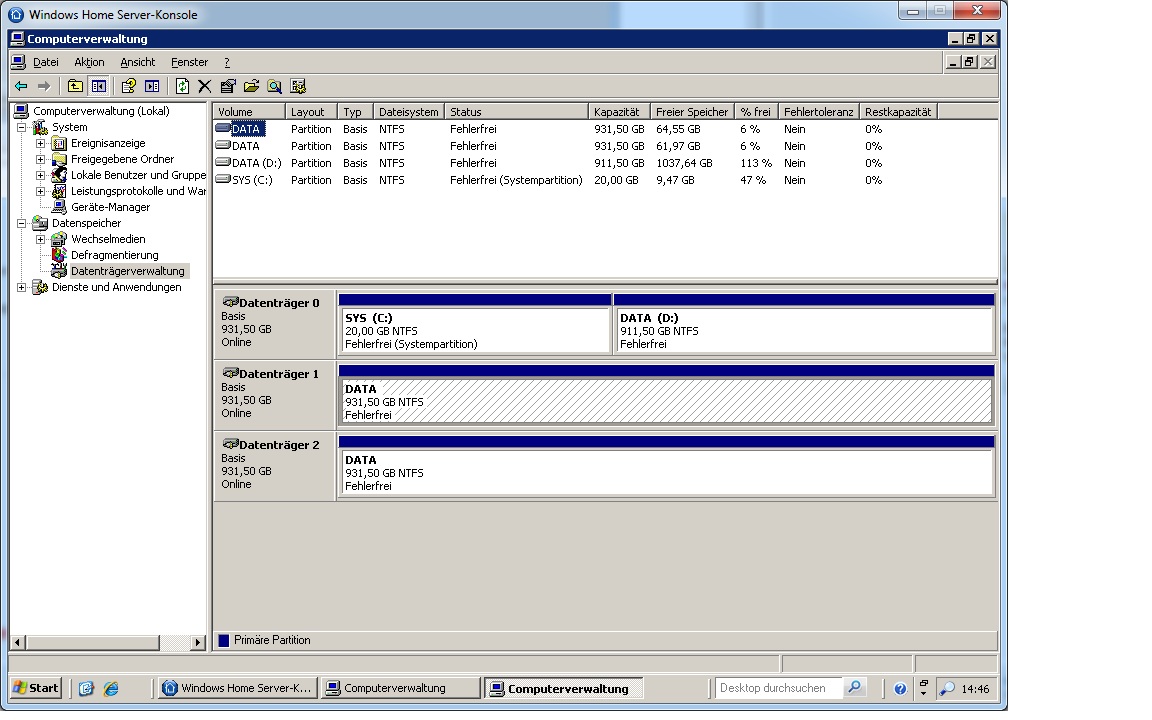Collapse the System tree node
This screenshot has height=720, width=1152.
22,127
